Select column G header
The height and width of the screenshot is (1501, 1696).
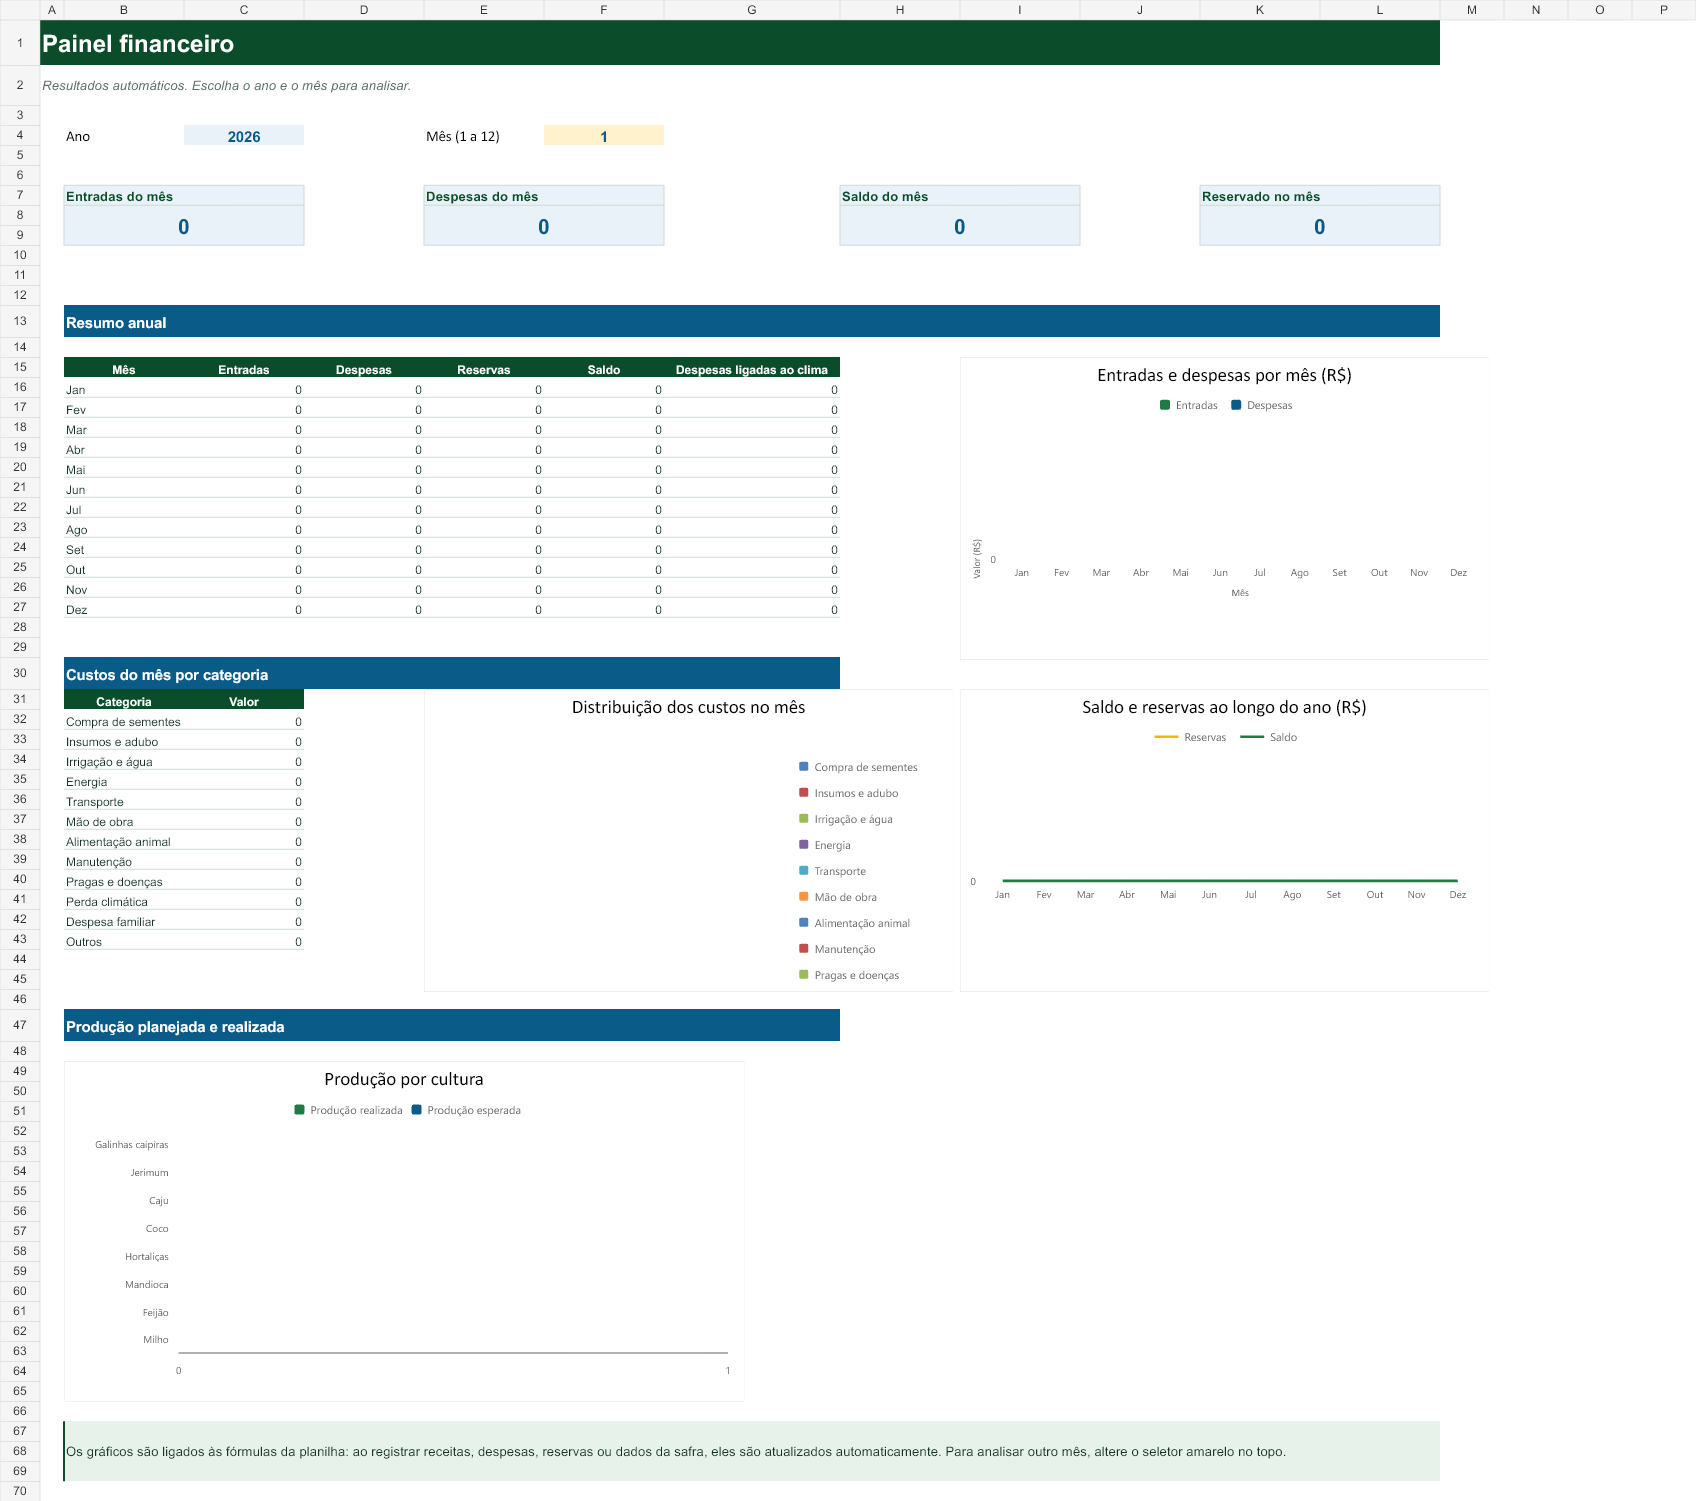coord(752,10)
